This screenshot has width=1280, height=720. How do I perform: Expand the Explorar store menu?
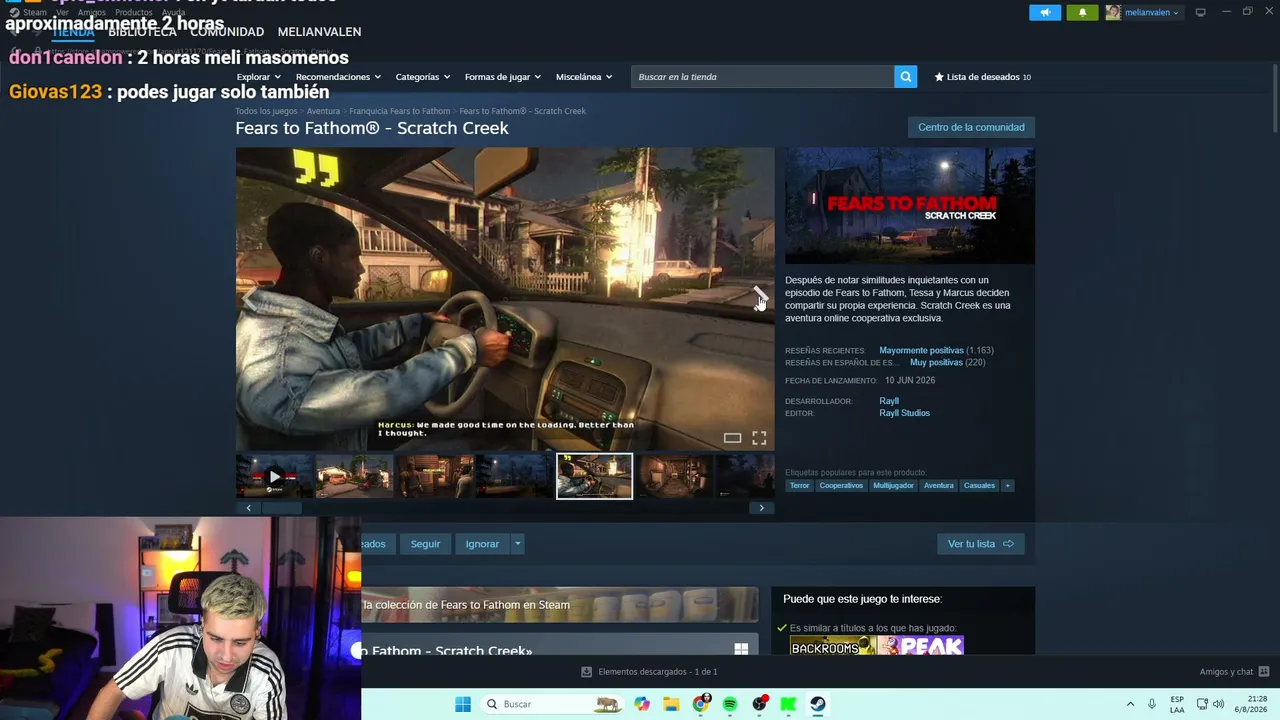pos(259,77)
